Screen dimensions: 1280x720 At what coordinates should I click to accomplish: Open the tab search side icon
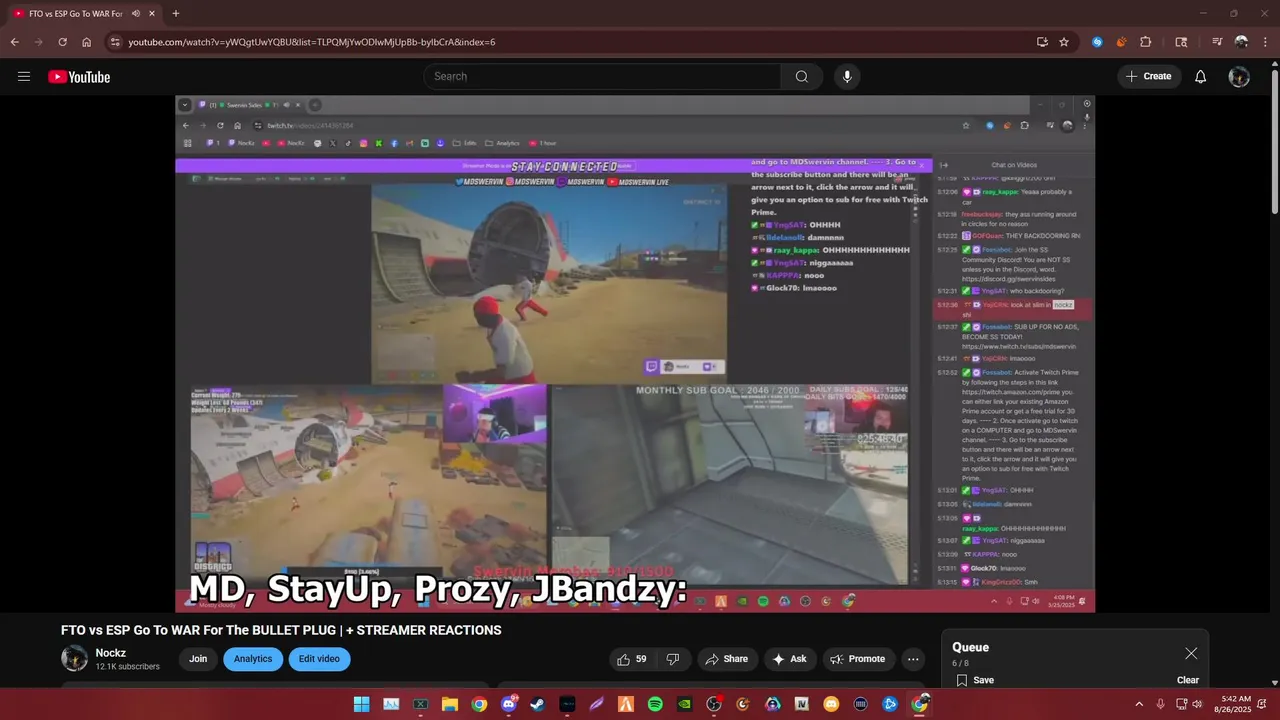(1181, 42)
